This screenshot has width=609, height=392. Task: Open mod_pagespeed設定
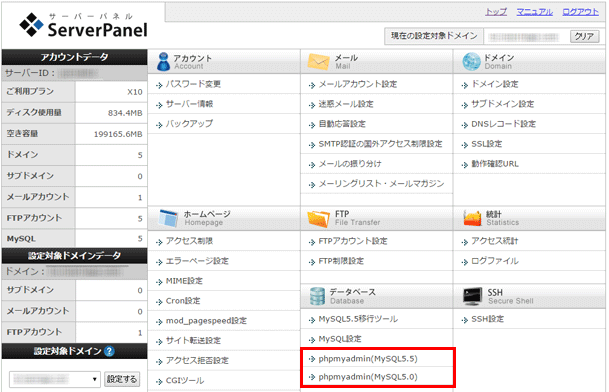tap(206, 321)
